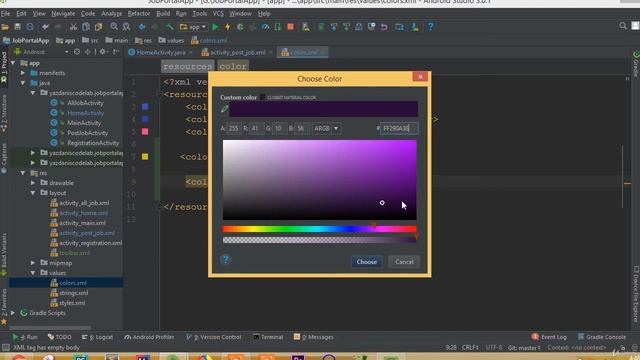This screenshot has width=640, height=360.
Task: Open the ARGB color mode dropdown
Action: (326, 128)
